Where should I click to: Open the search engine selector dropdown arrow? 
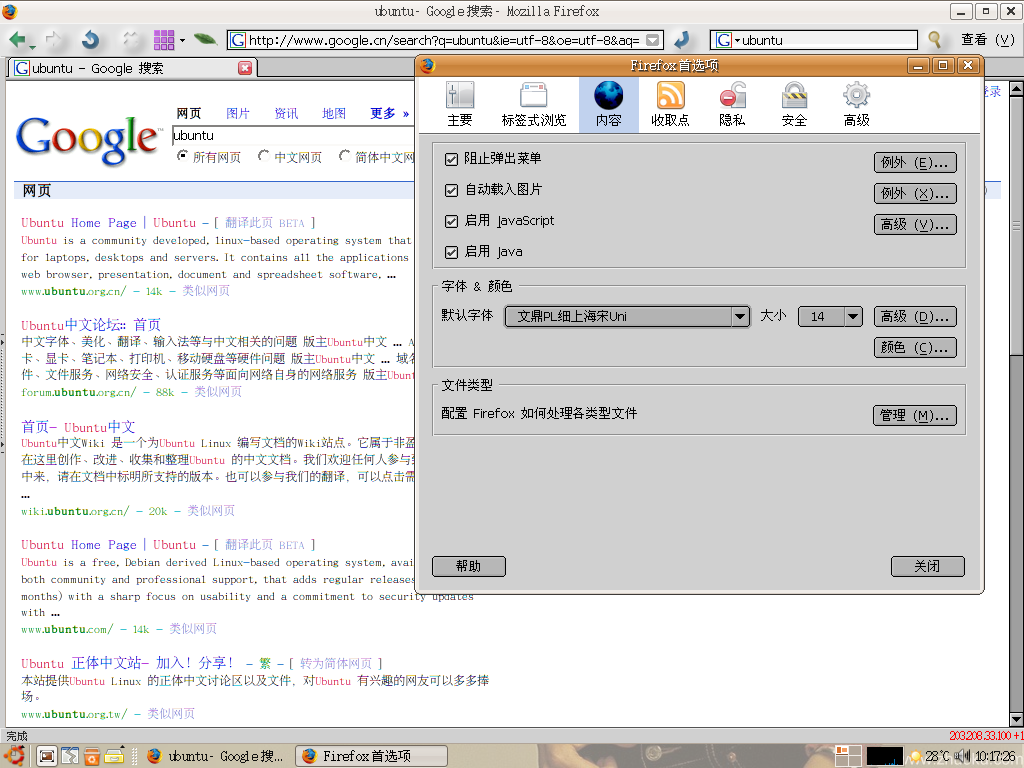(x=737, y=40)
